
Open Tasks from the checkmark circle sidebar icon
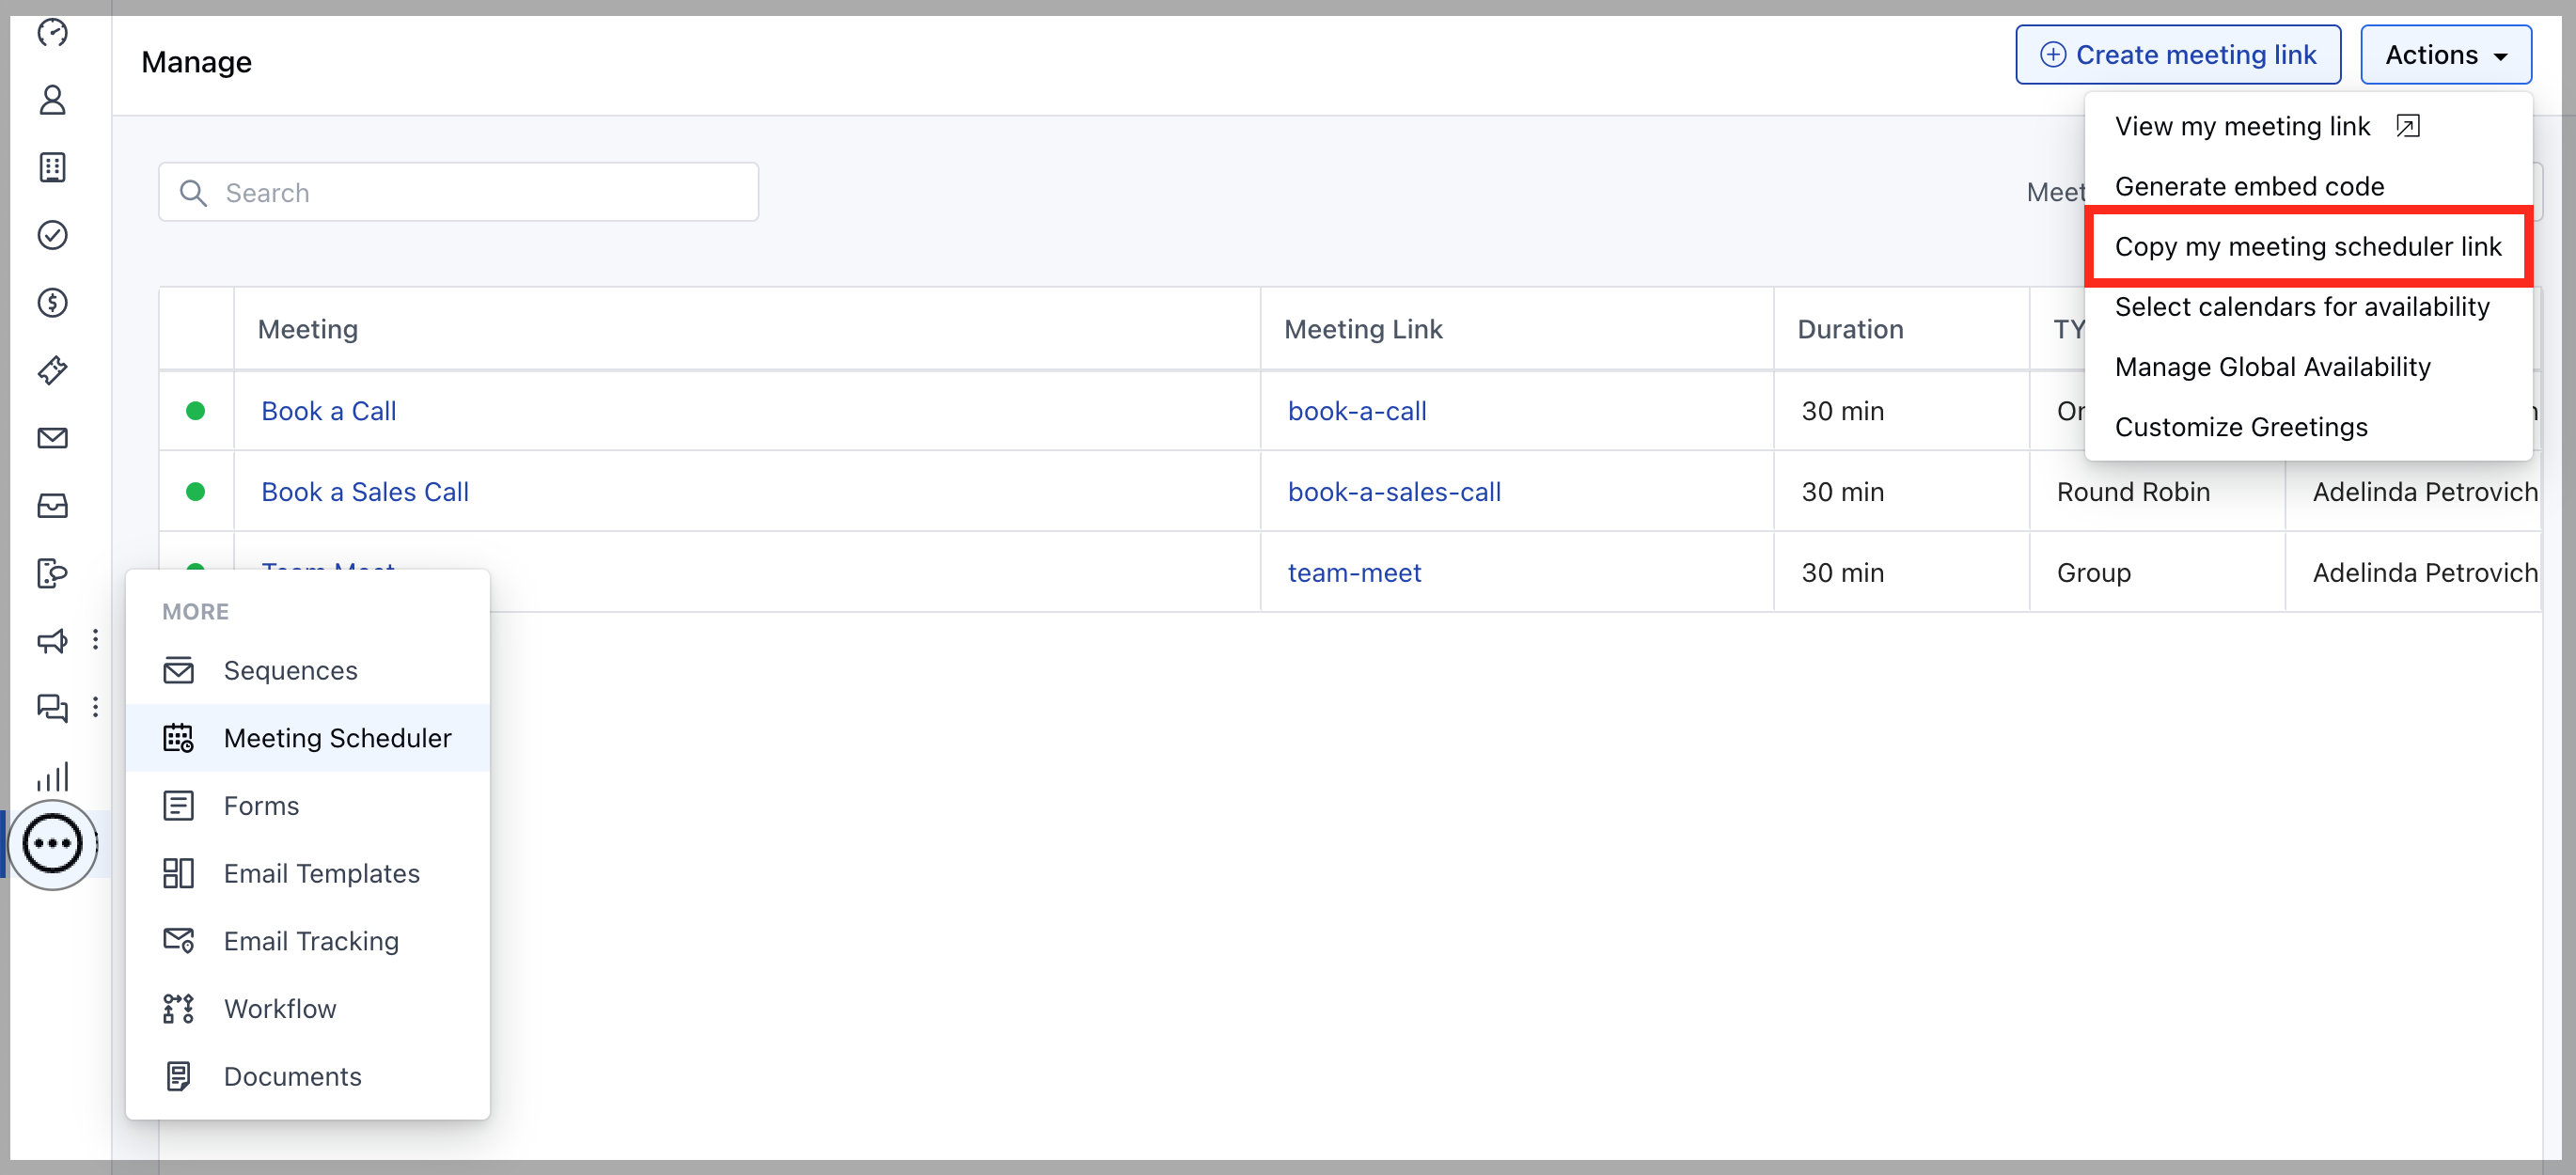click(52, 235)
